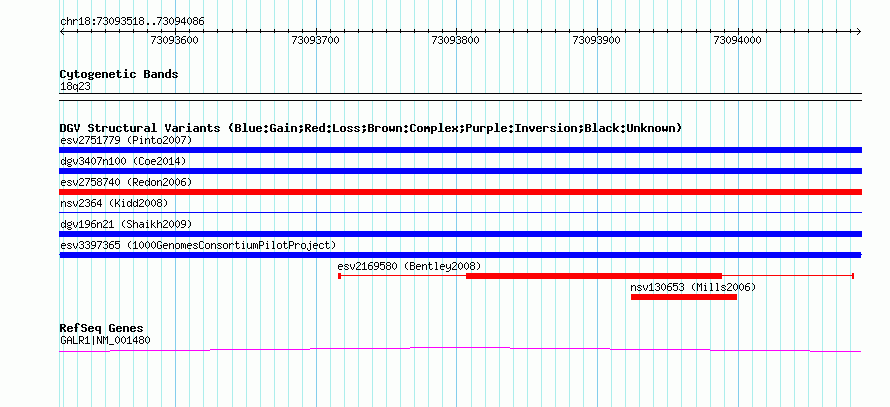Click the RefSeq Genes track title
This screenshot has width=890, height=407.
[x=102, y=328]
